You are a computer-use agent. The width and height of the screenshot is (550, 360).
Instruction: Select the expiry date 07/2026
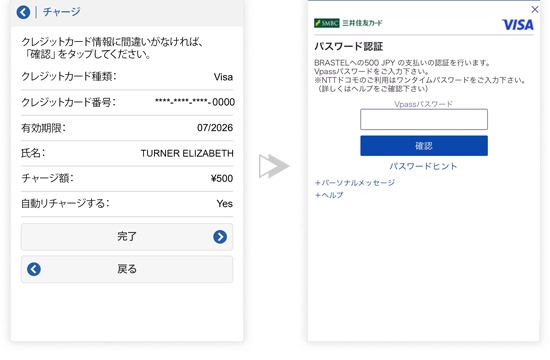[x=215, y=128]
